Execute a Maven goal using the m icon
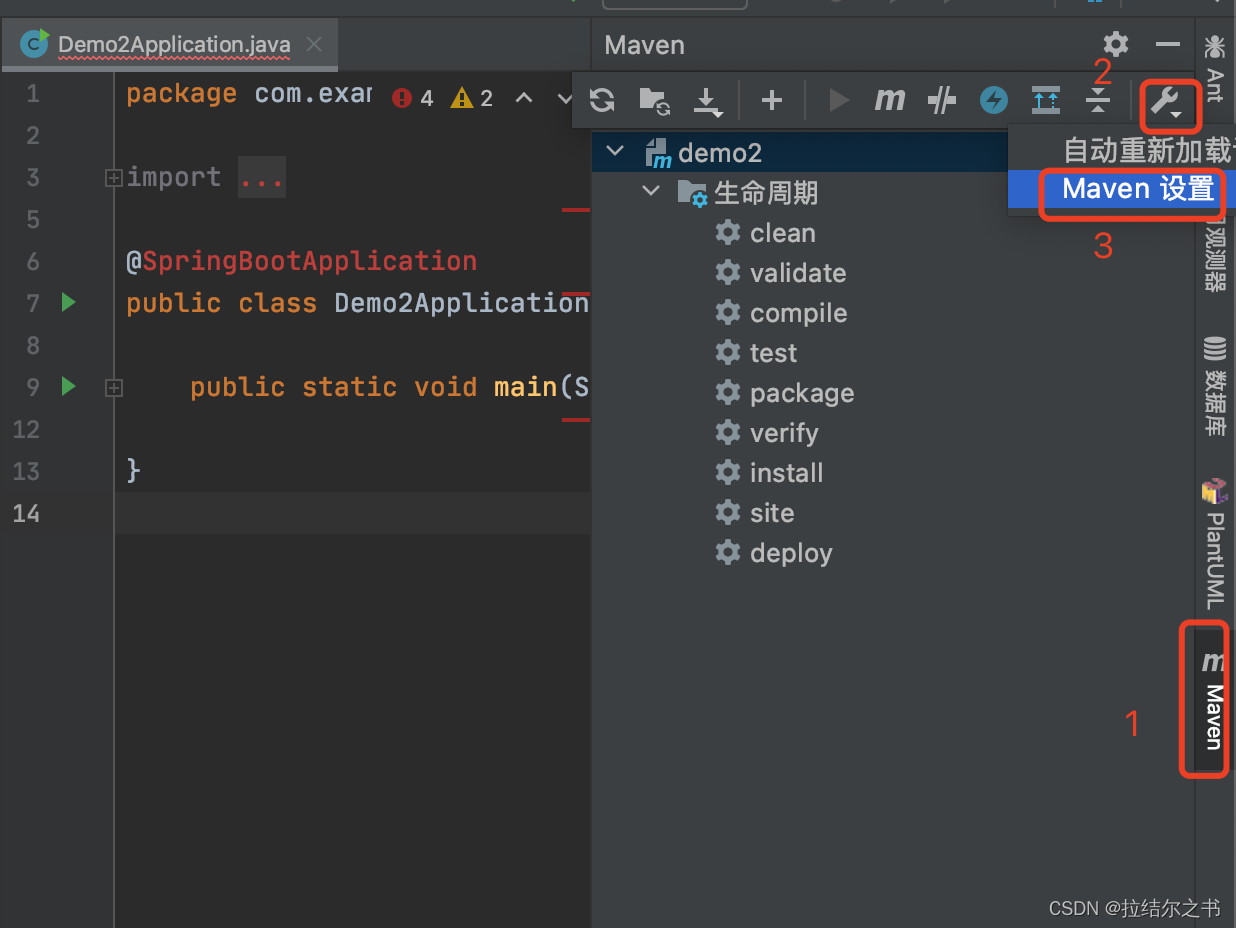1236x928 pixels. [x=890, y=100]
